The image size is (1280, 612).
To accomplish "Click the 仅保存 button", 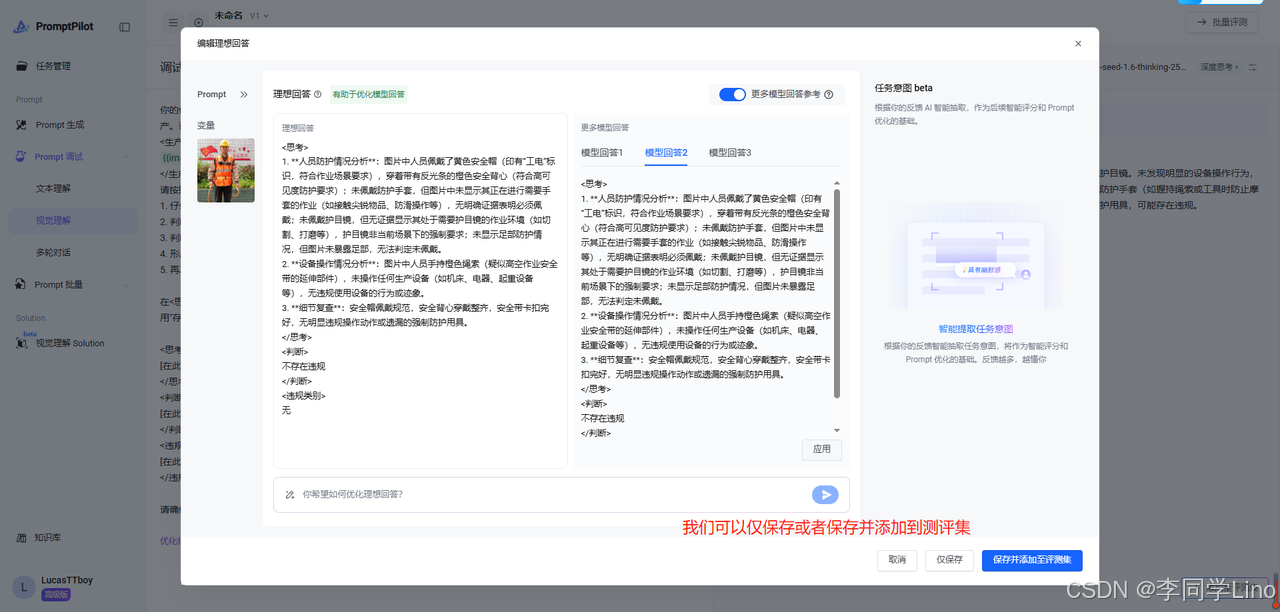I will (950, 560).
